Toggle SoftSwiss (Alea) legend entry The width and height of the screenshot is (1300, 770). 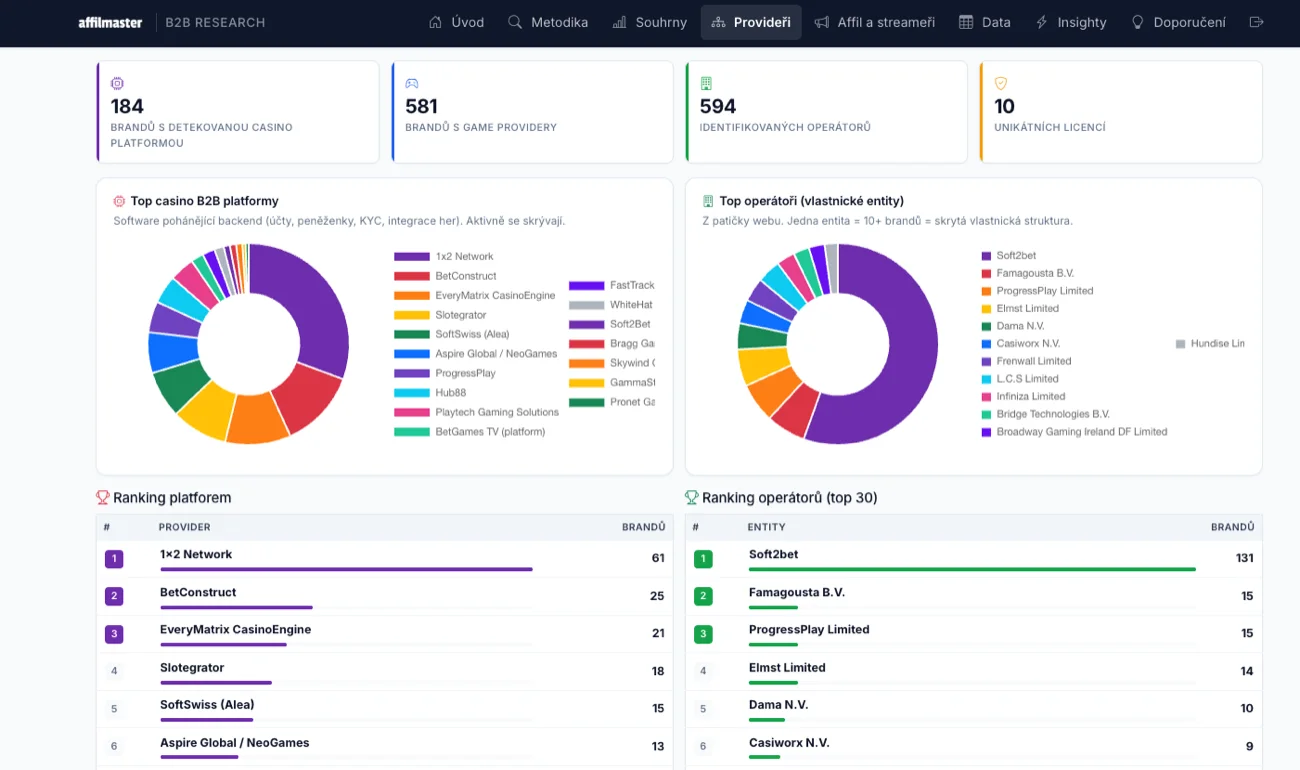[452, 335]
